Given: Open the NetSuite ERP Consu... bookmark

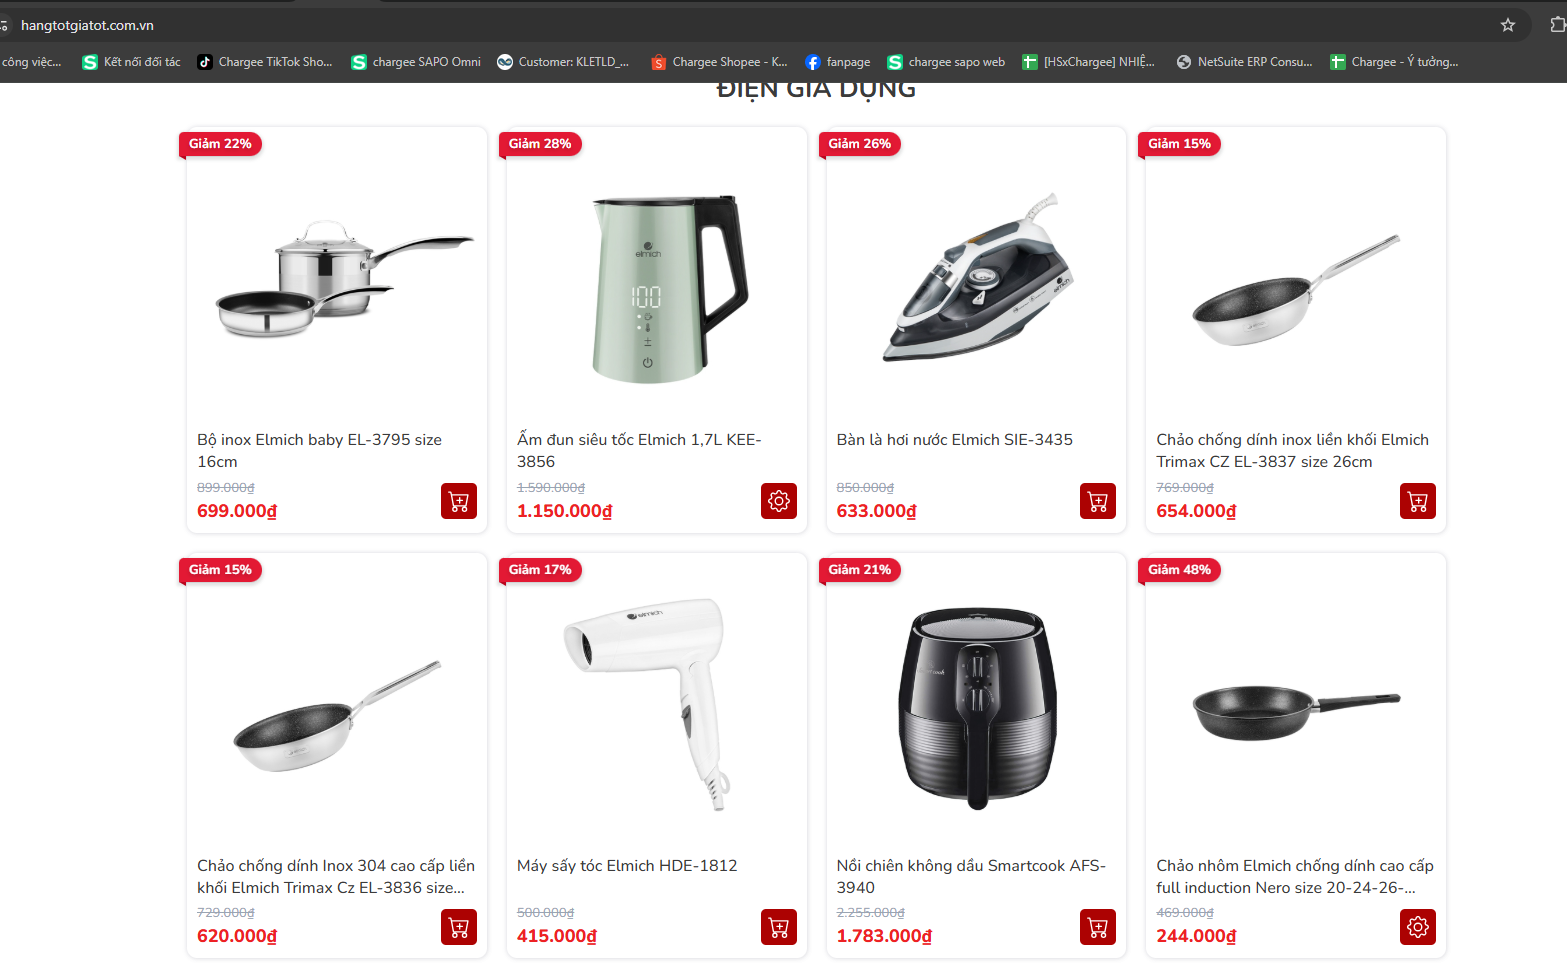Looking at the screenshot, I should pyautogui.click(x=1245, y=62).
